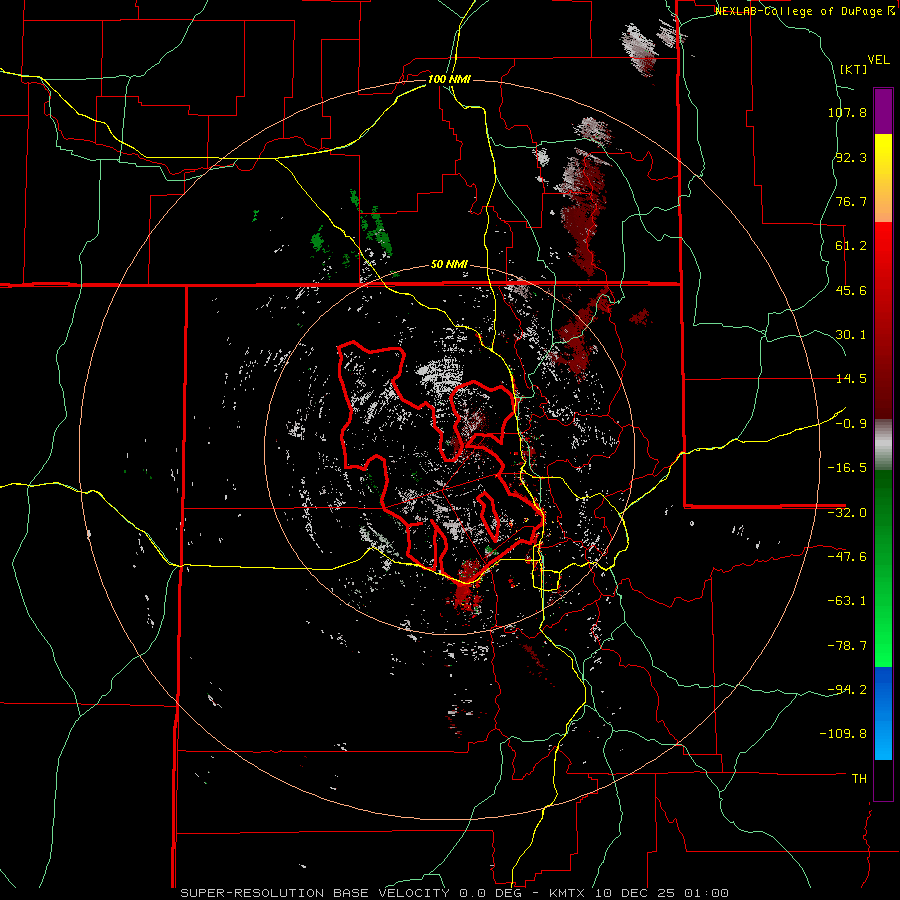The image size is (900, 900).
Task: Select the -94.2 velocity scale value
Action: (847, 689)
